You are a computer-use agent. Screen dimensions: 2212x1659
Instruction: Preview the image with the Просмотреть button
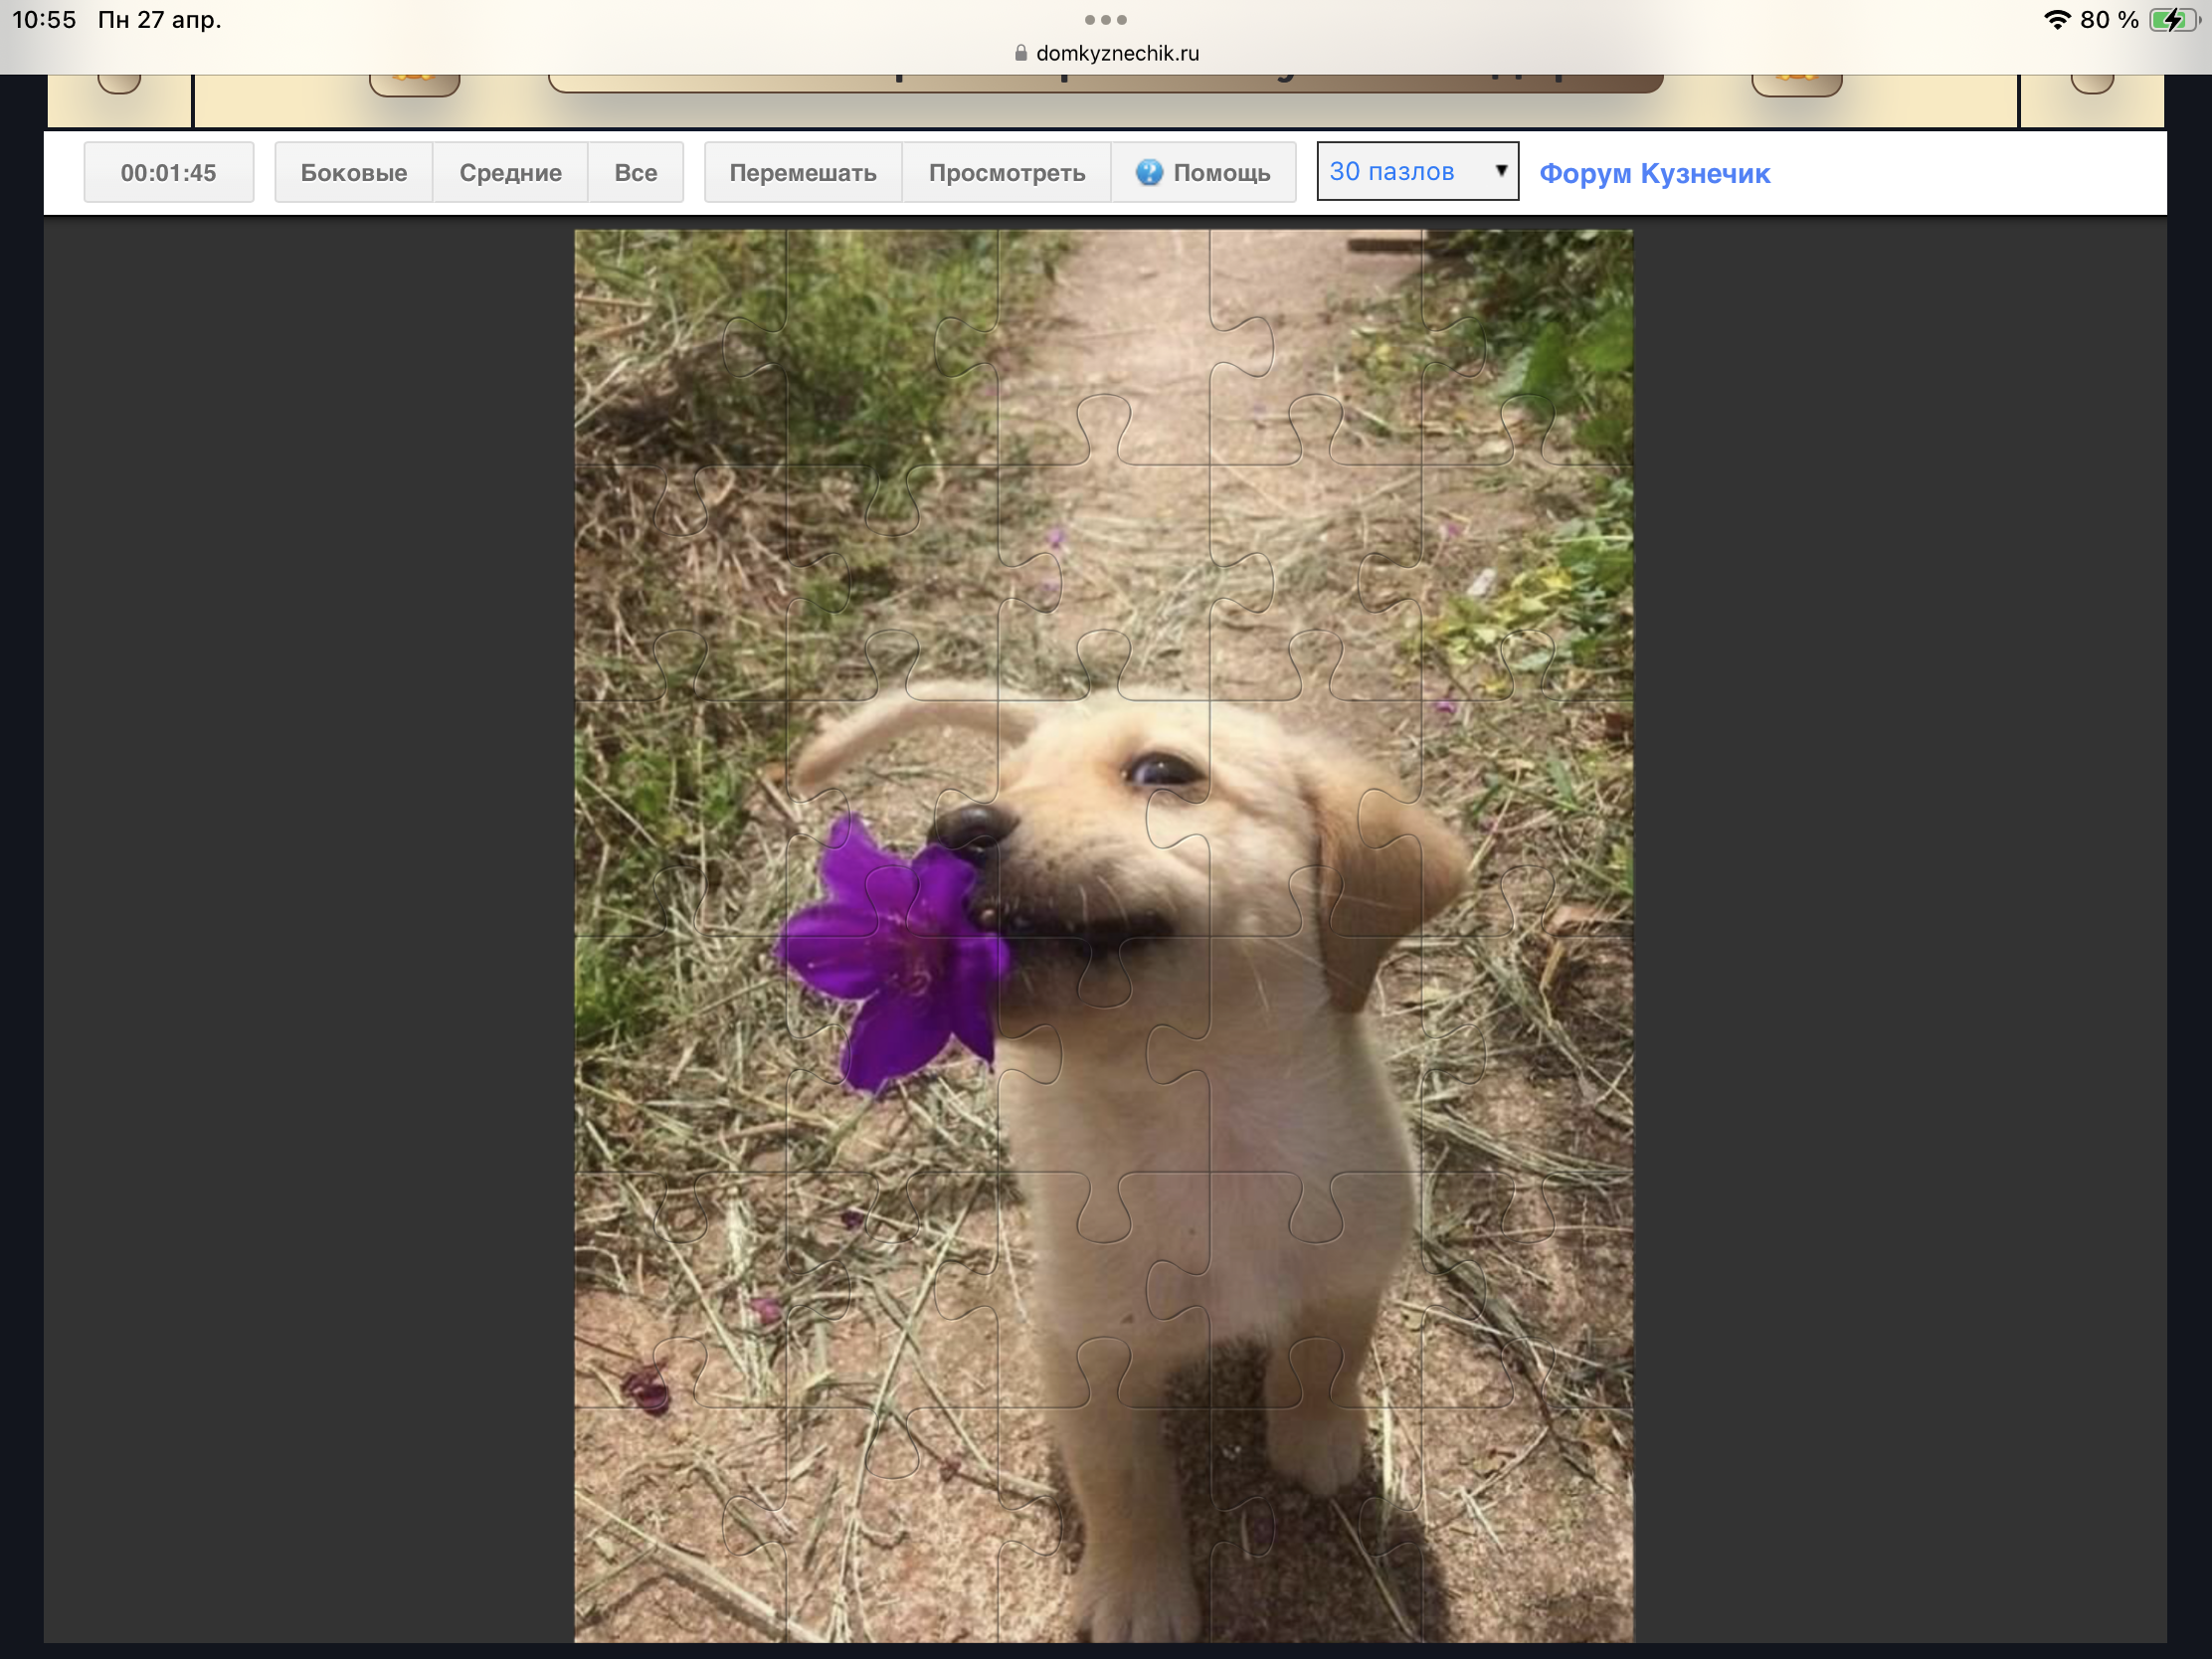1006,173
